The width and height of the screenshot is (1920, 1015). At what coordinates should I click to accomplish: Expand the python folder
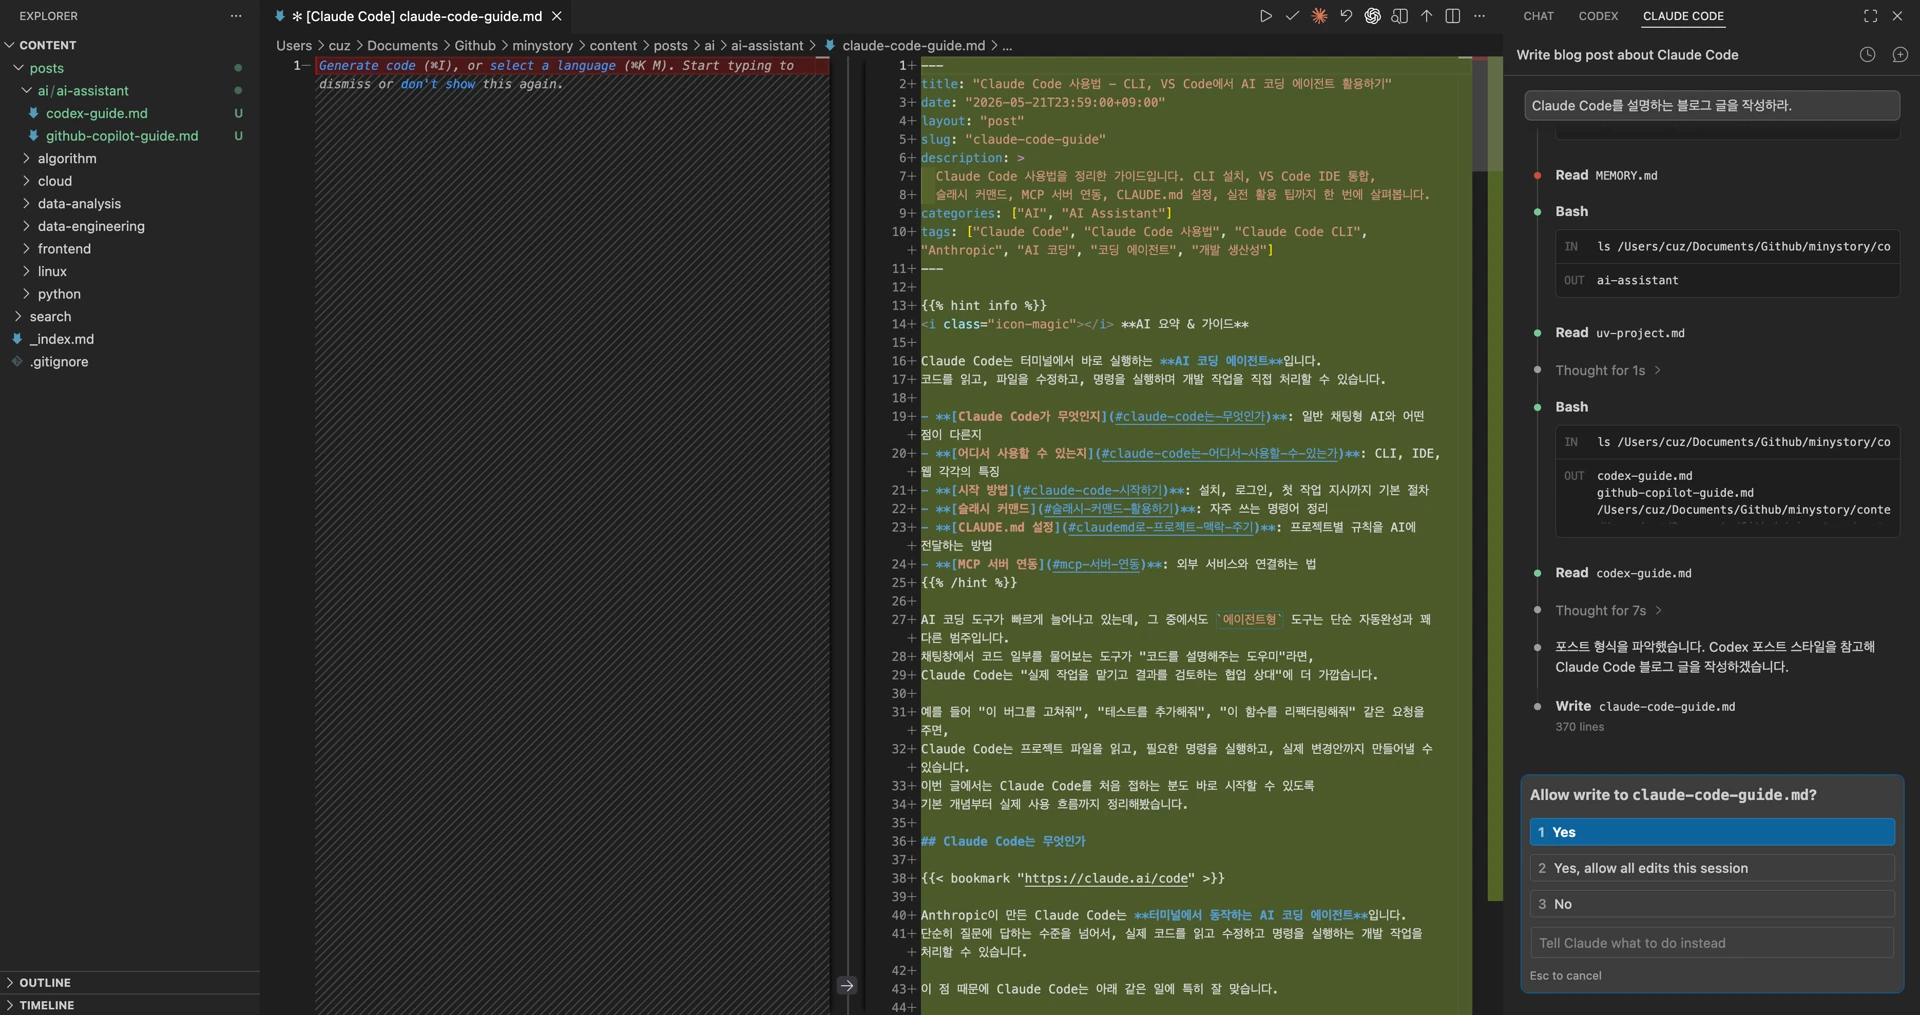[26, 294]
